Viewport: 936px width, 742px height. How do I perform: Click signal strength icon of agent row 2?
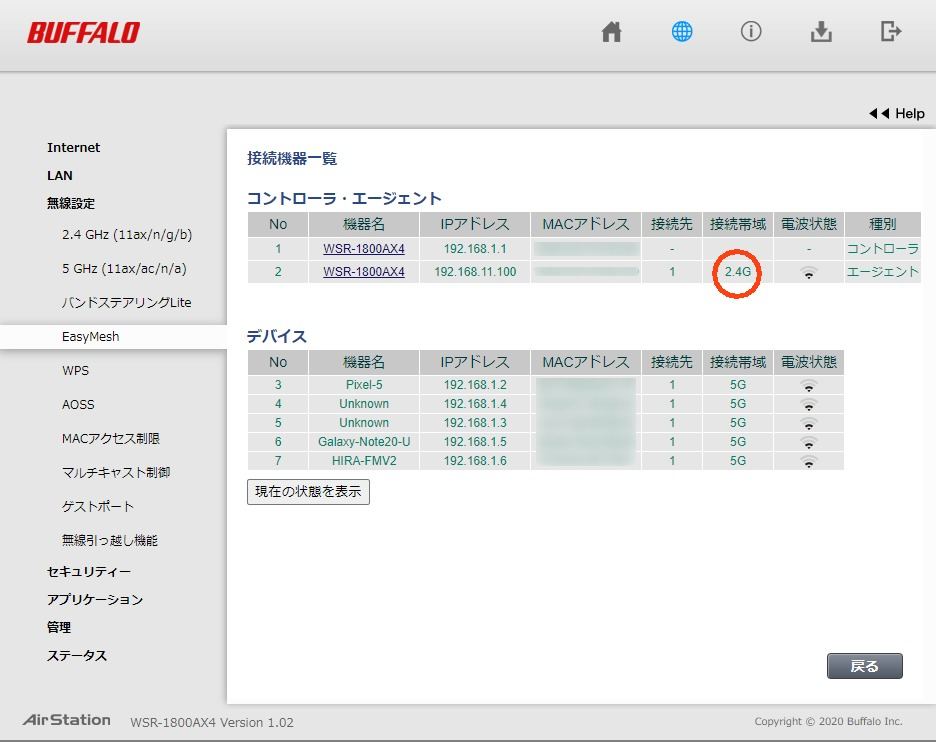tap(809, 273)
